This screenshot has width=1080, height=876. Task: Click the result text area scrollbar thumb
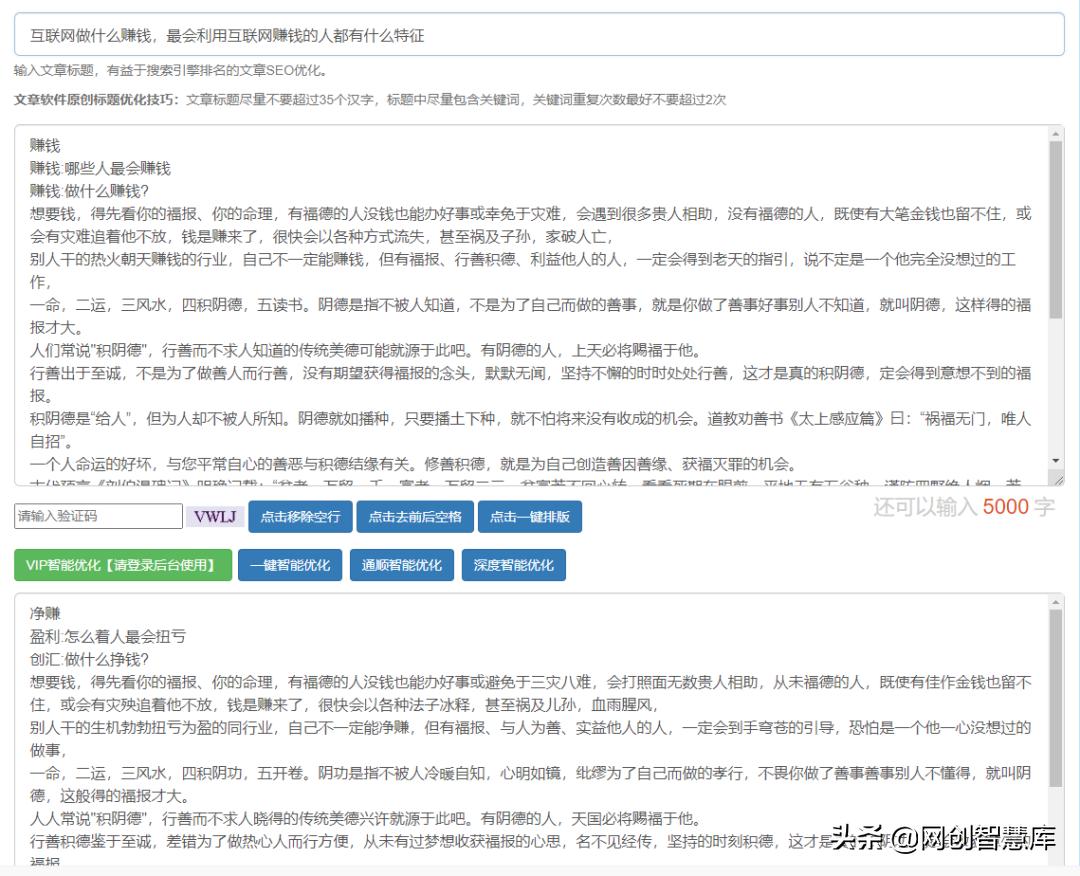(1055, 698)
